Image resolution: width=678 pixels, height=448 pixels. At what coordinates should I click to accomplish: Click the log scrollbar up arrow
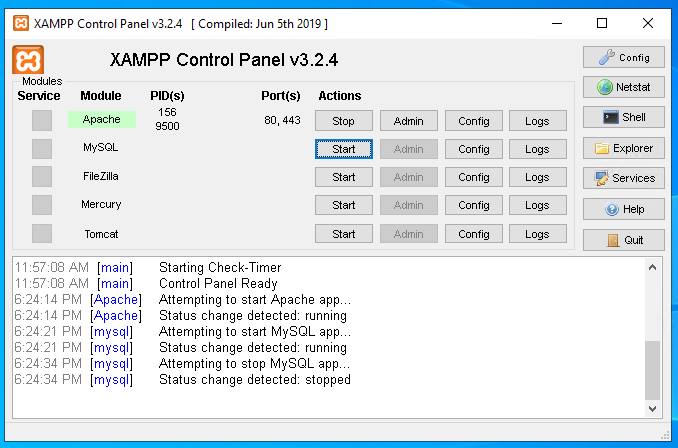point(652,267)
